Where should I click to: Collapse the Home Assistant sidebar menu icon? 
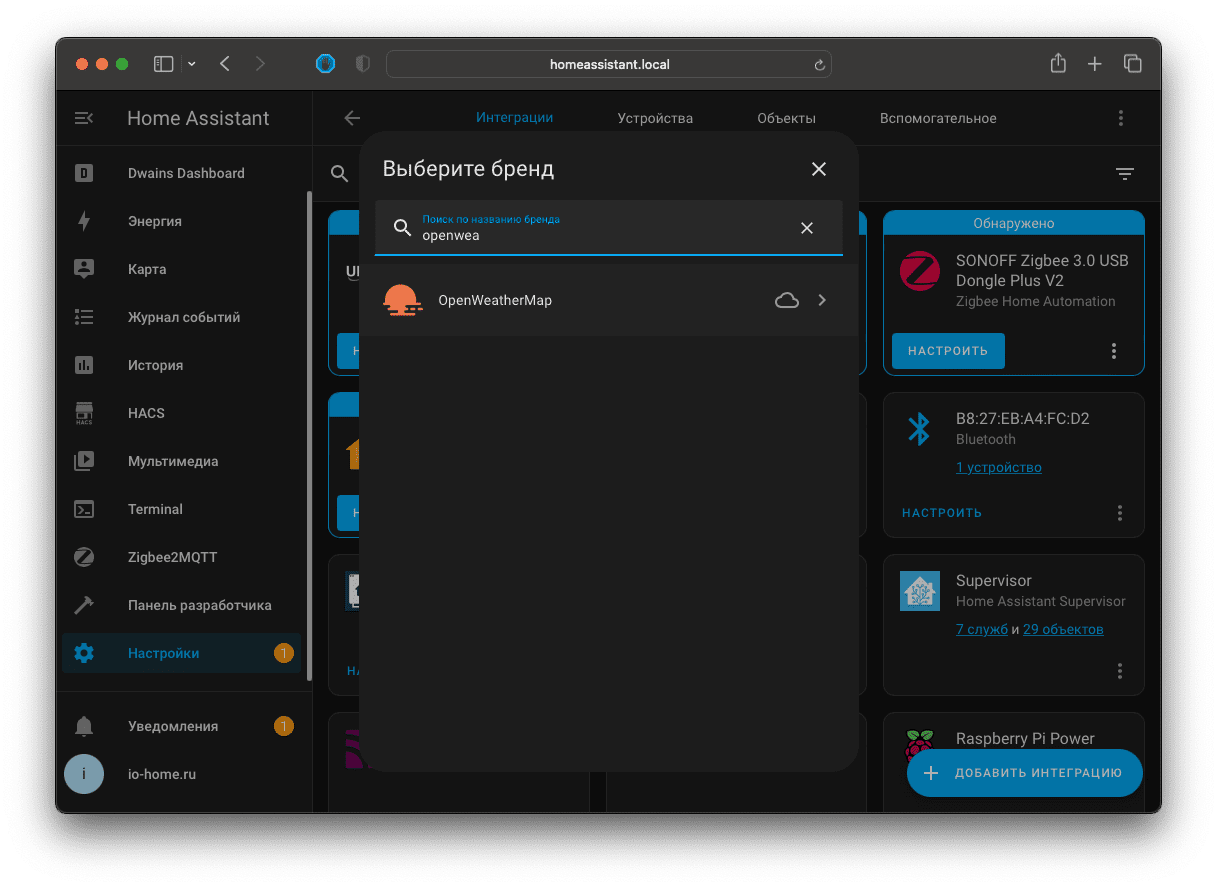[84, 118]
